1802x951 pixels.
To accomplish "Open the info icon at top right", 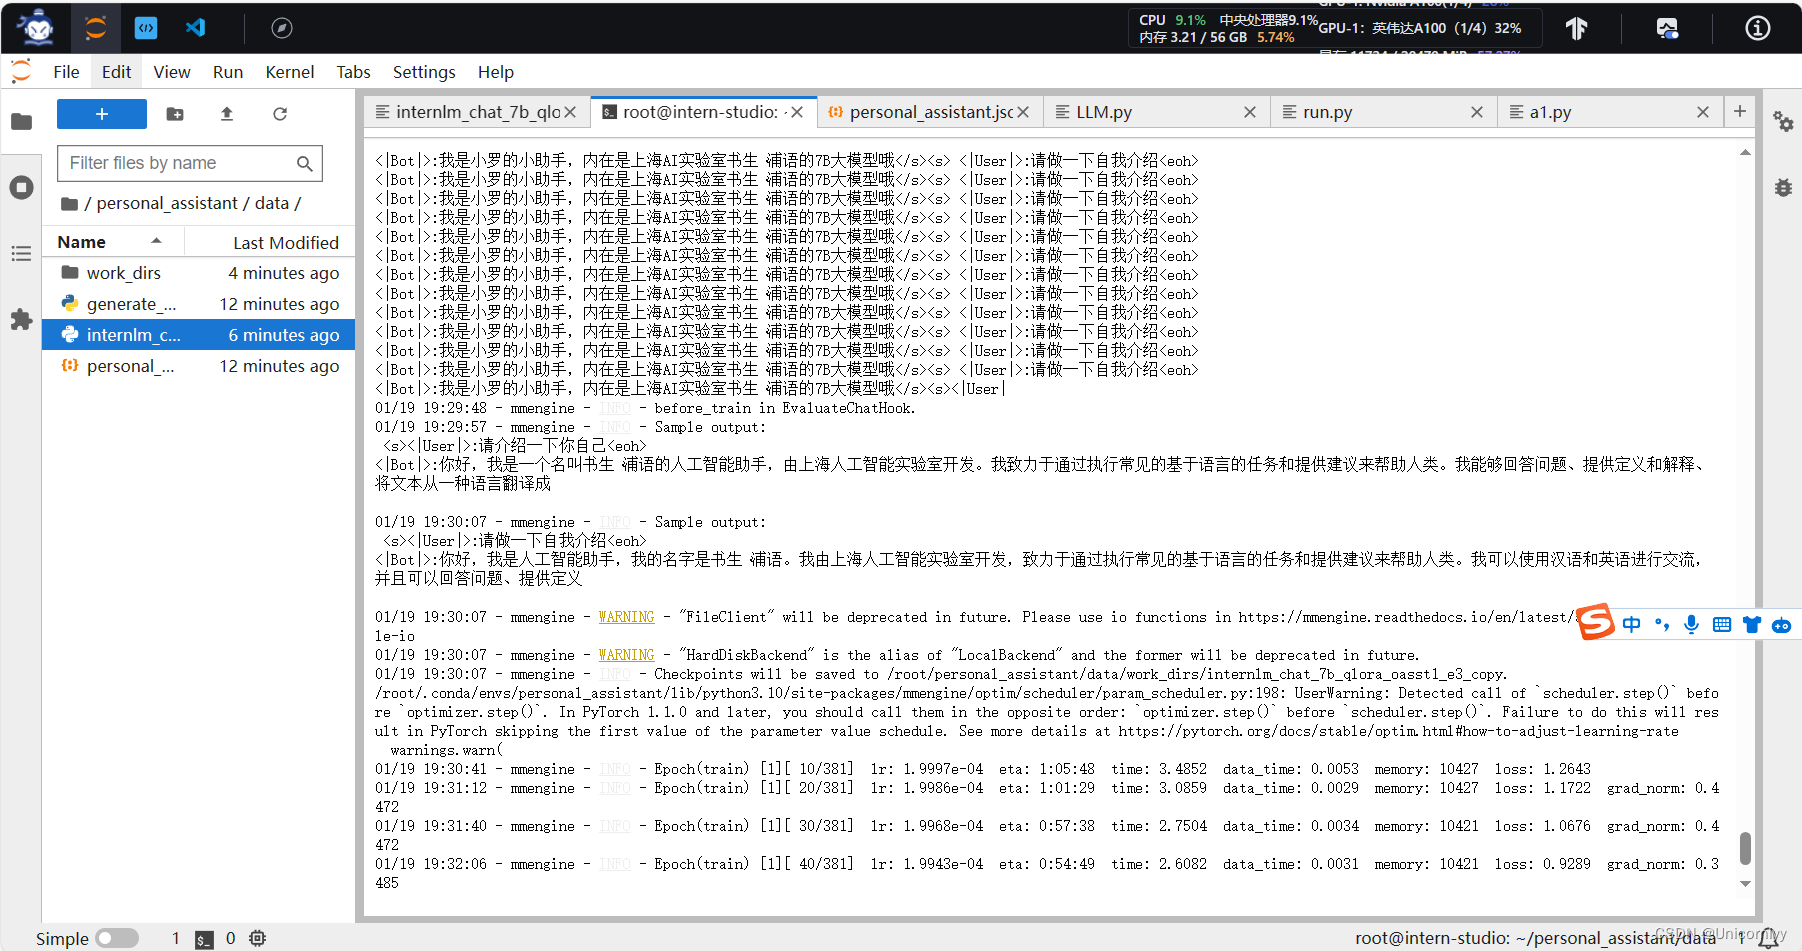I will (1757, 28).
